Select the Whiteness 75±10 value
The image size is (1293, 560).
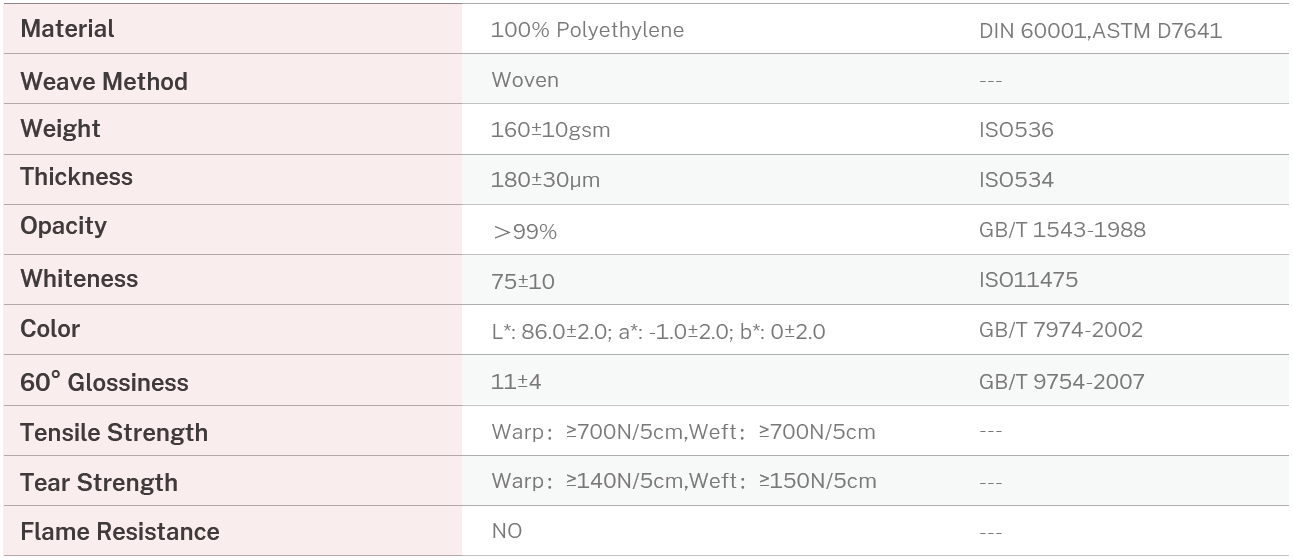pyautogui.click(x=522, y=282)
